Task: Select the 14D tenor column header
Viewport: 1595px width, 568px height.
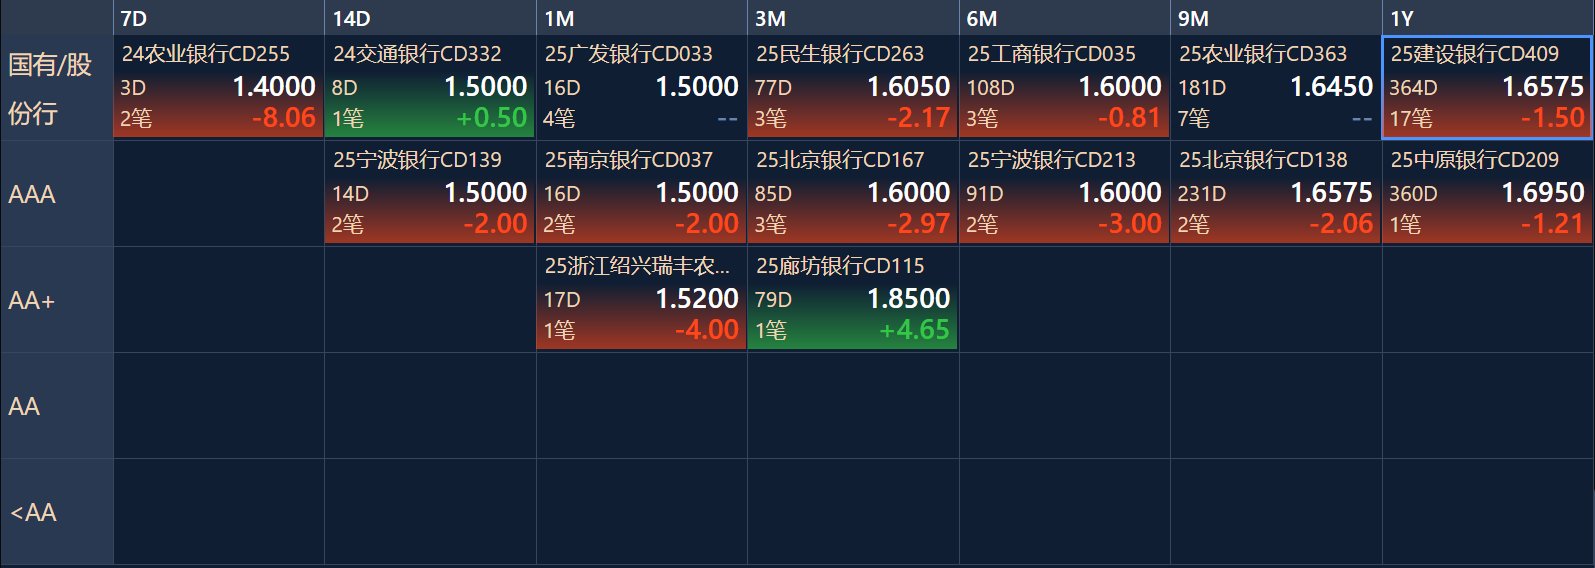Action: 430,18
